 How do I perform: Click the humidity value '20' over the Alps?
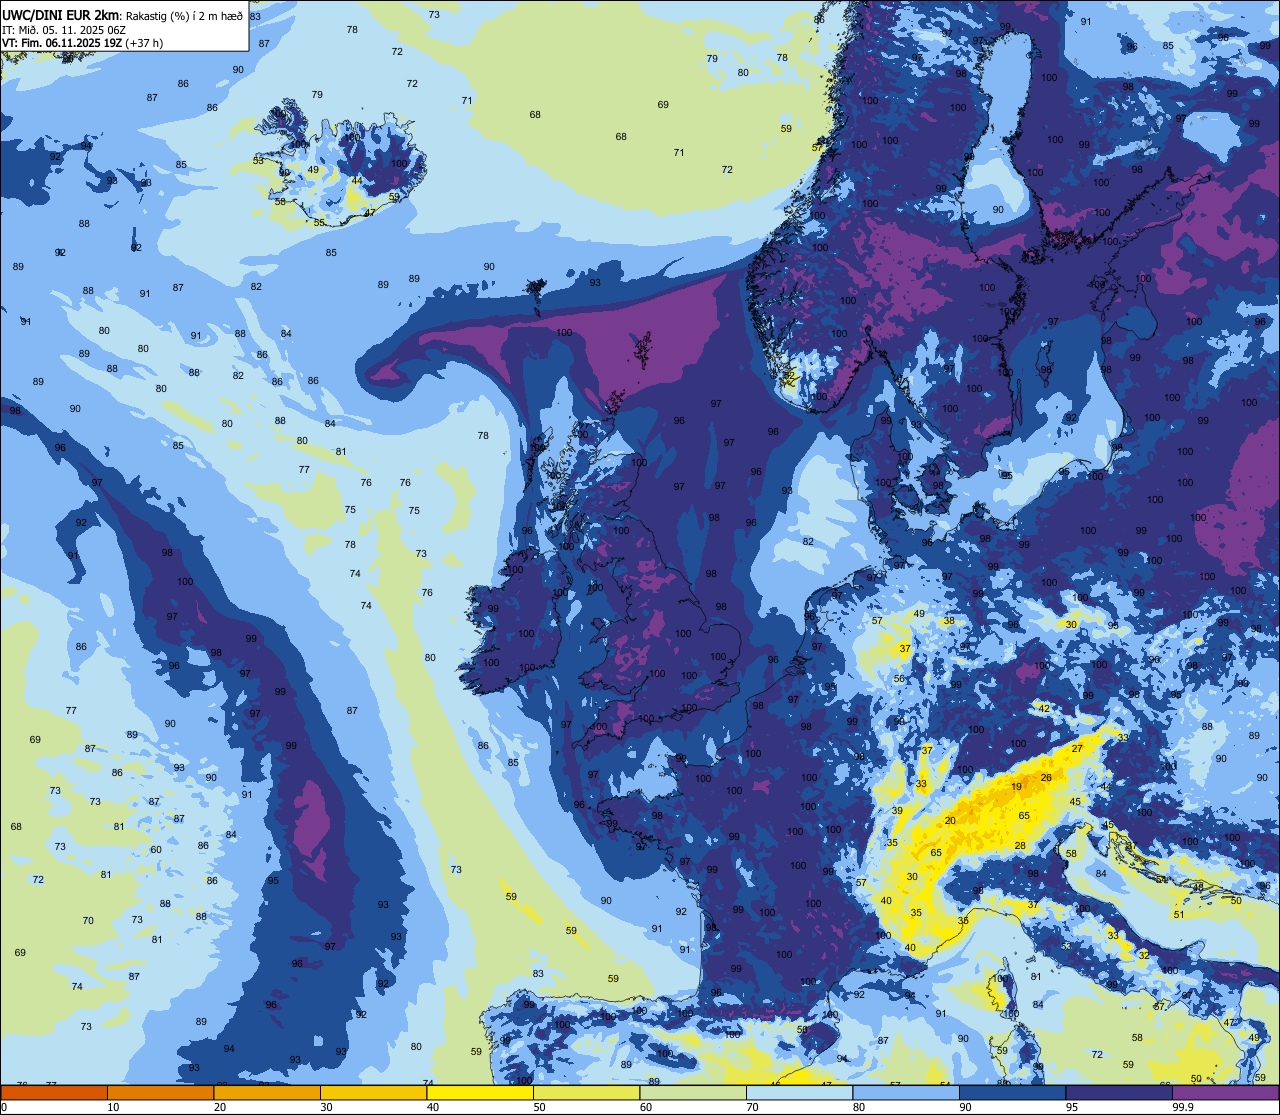click(950, 821)
